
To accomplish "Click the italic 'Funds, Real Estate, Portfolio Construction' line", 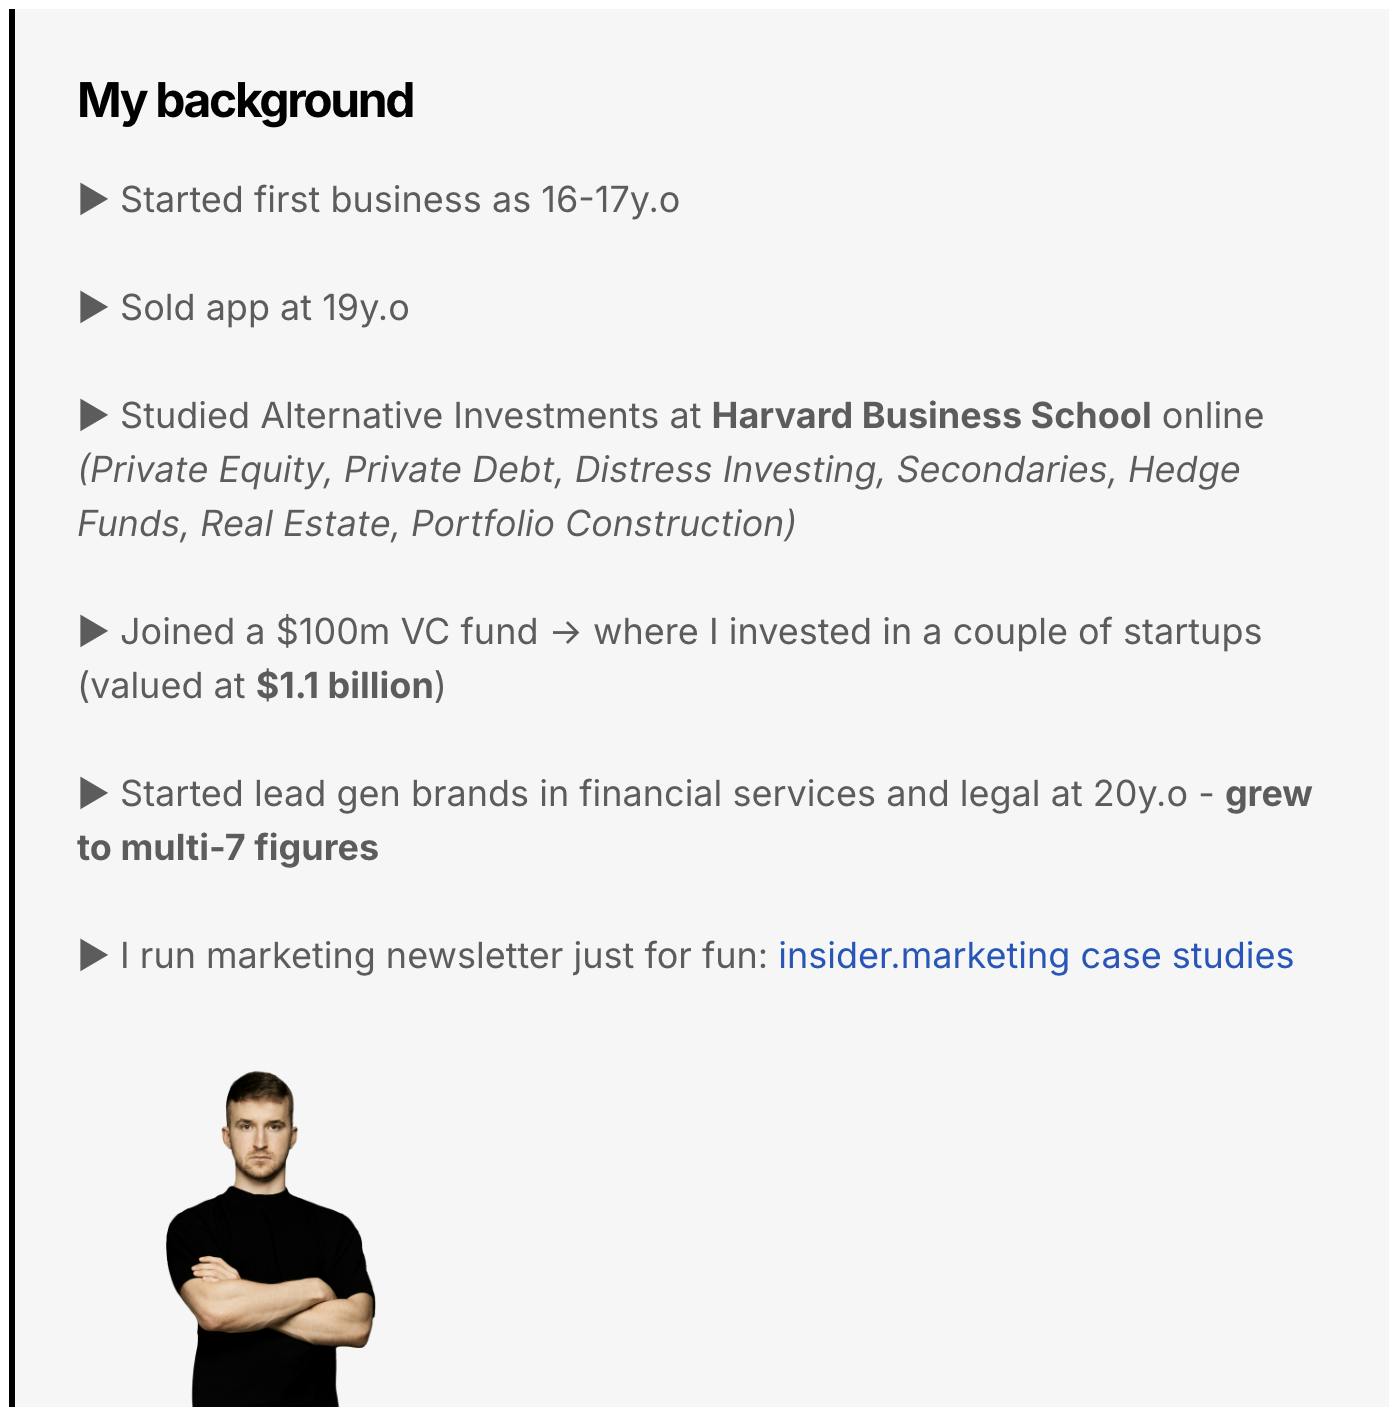I will [x=437, y=524].
